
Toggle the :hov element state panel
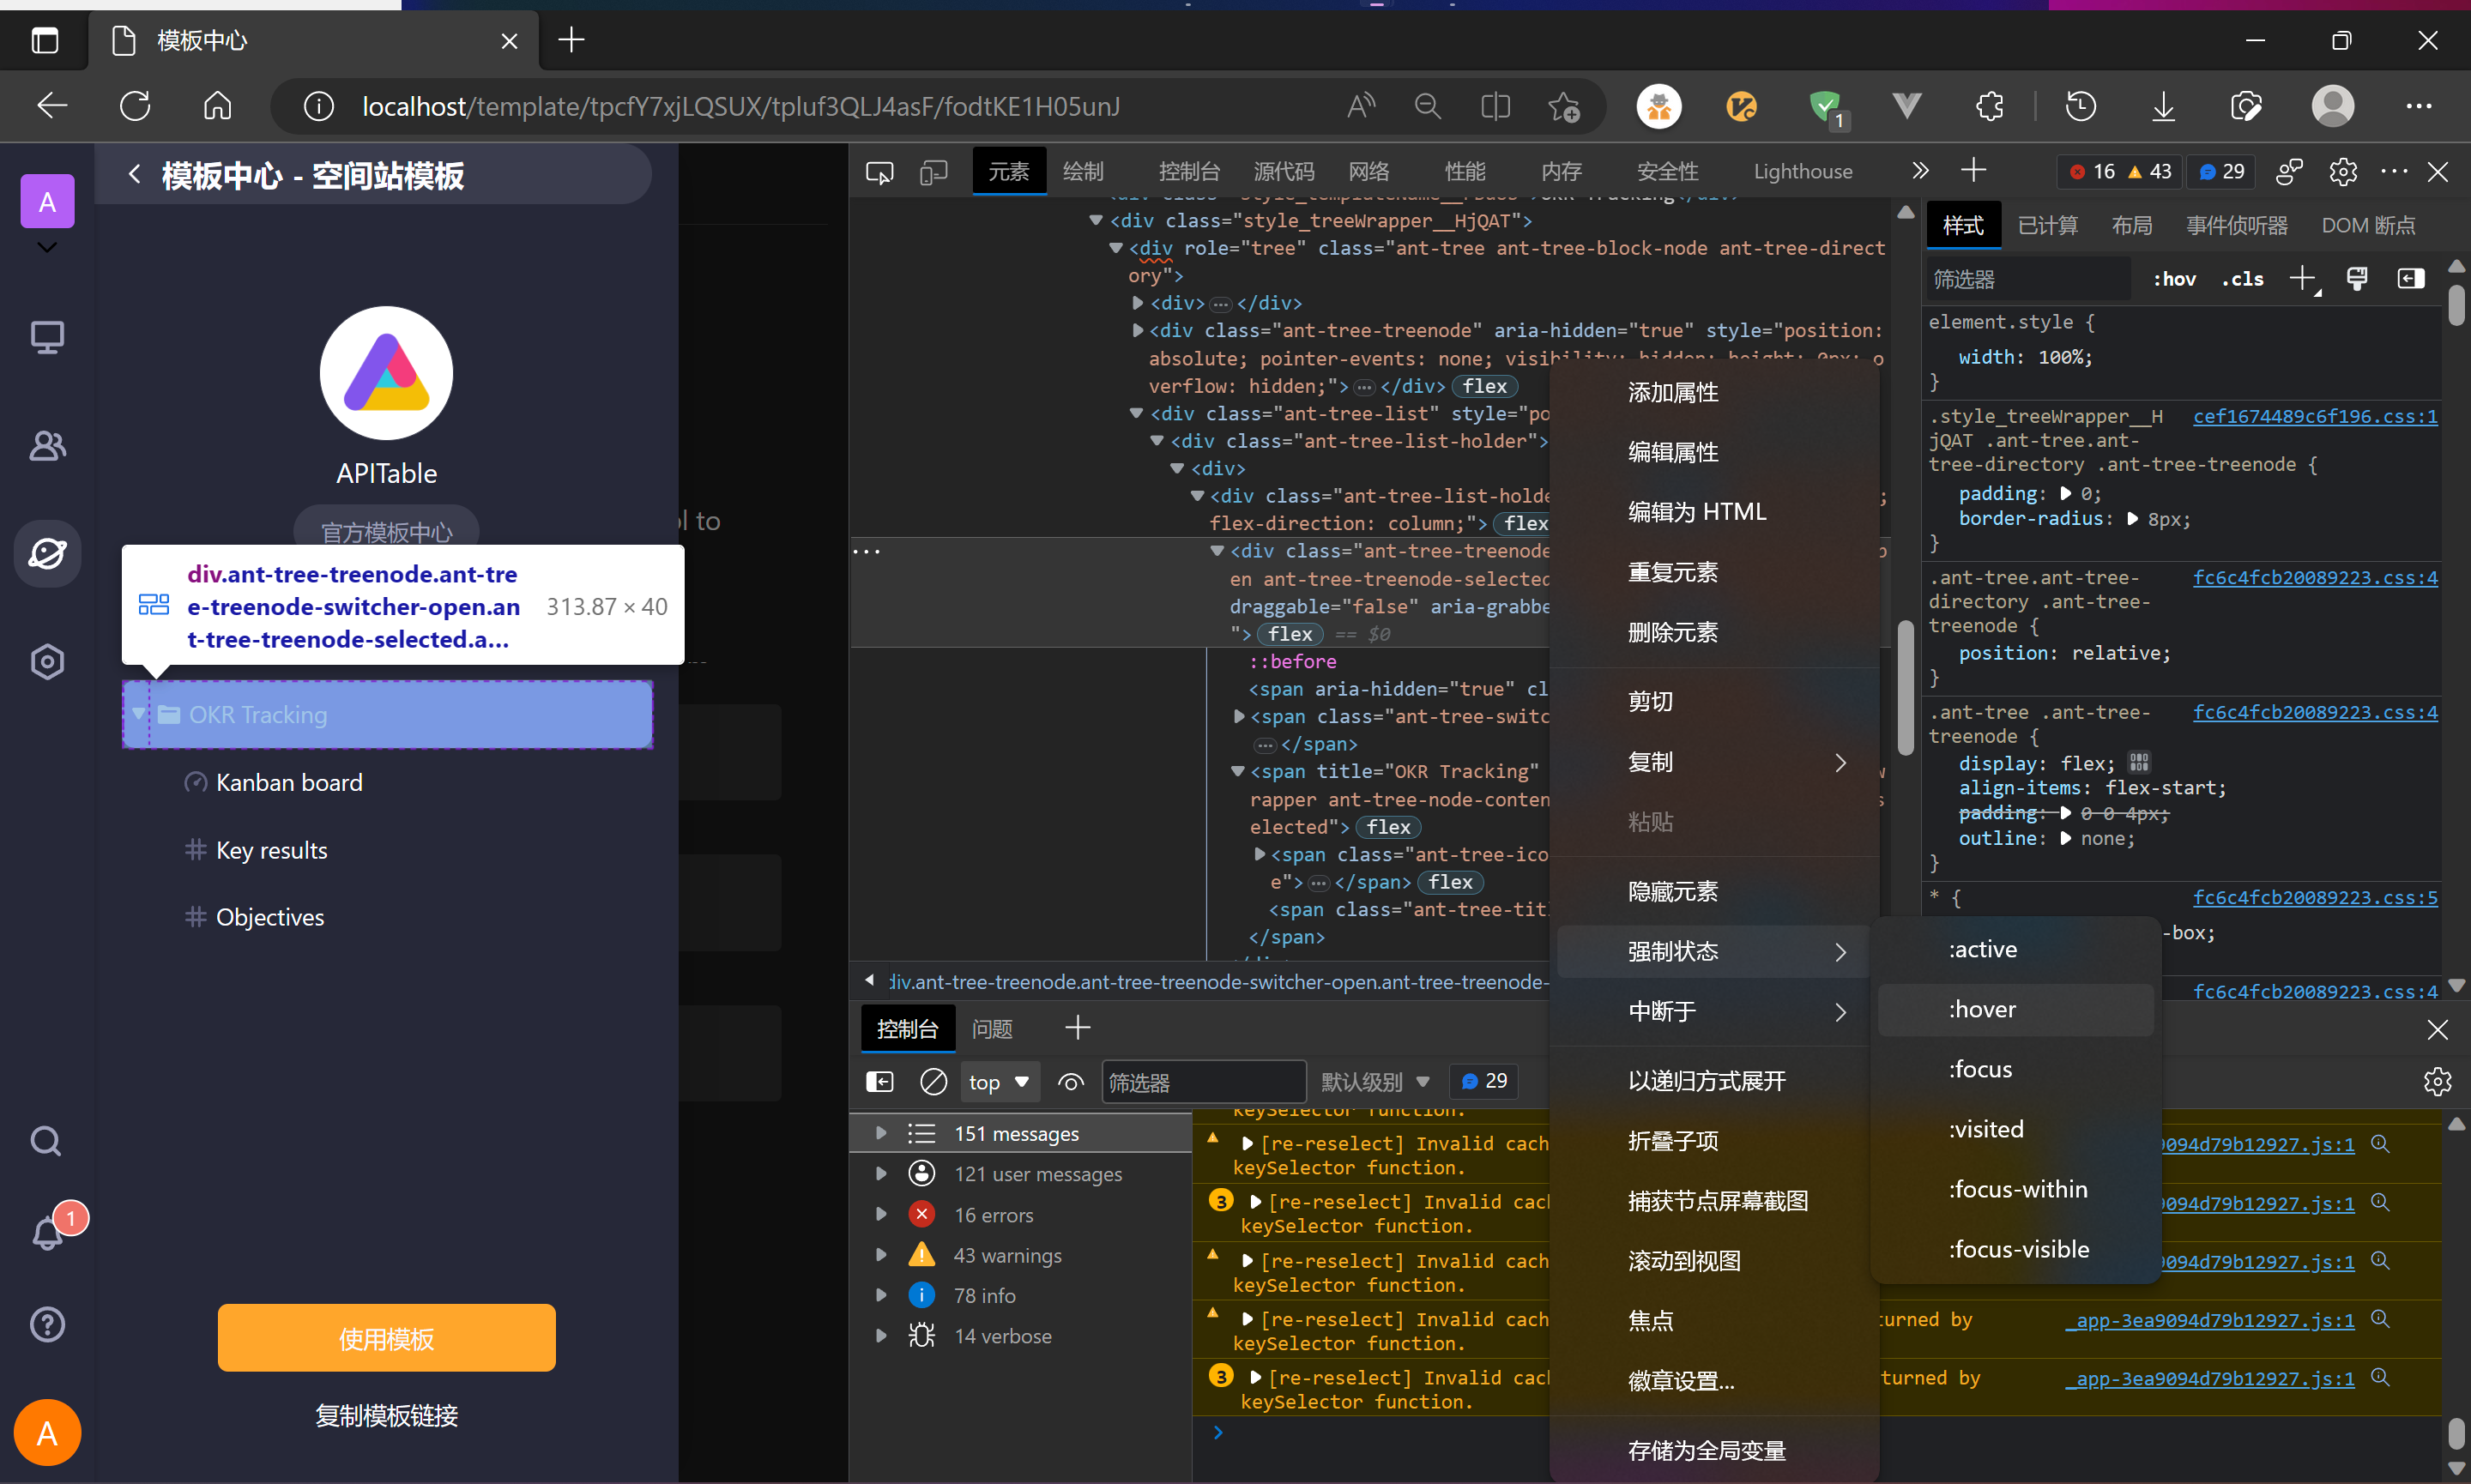2174,279
